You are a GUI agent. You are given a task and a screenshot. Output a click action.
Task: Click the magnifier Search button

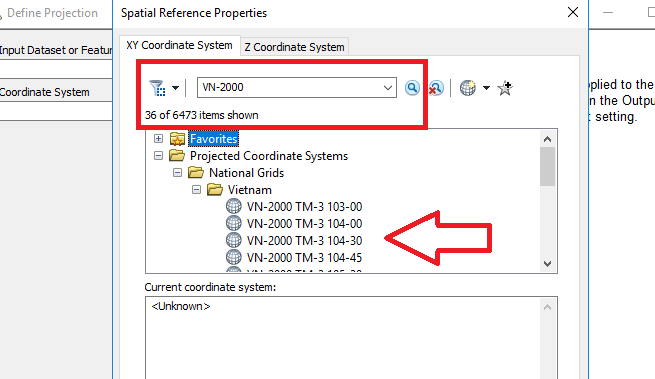click(x=412, y=88)
